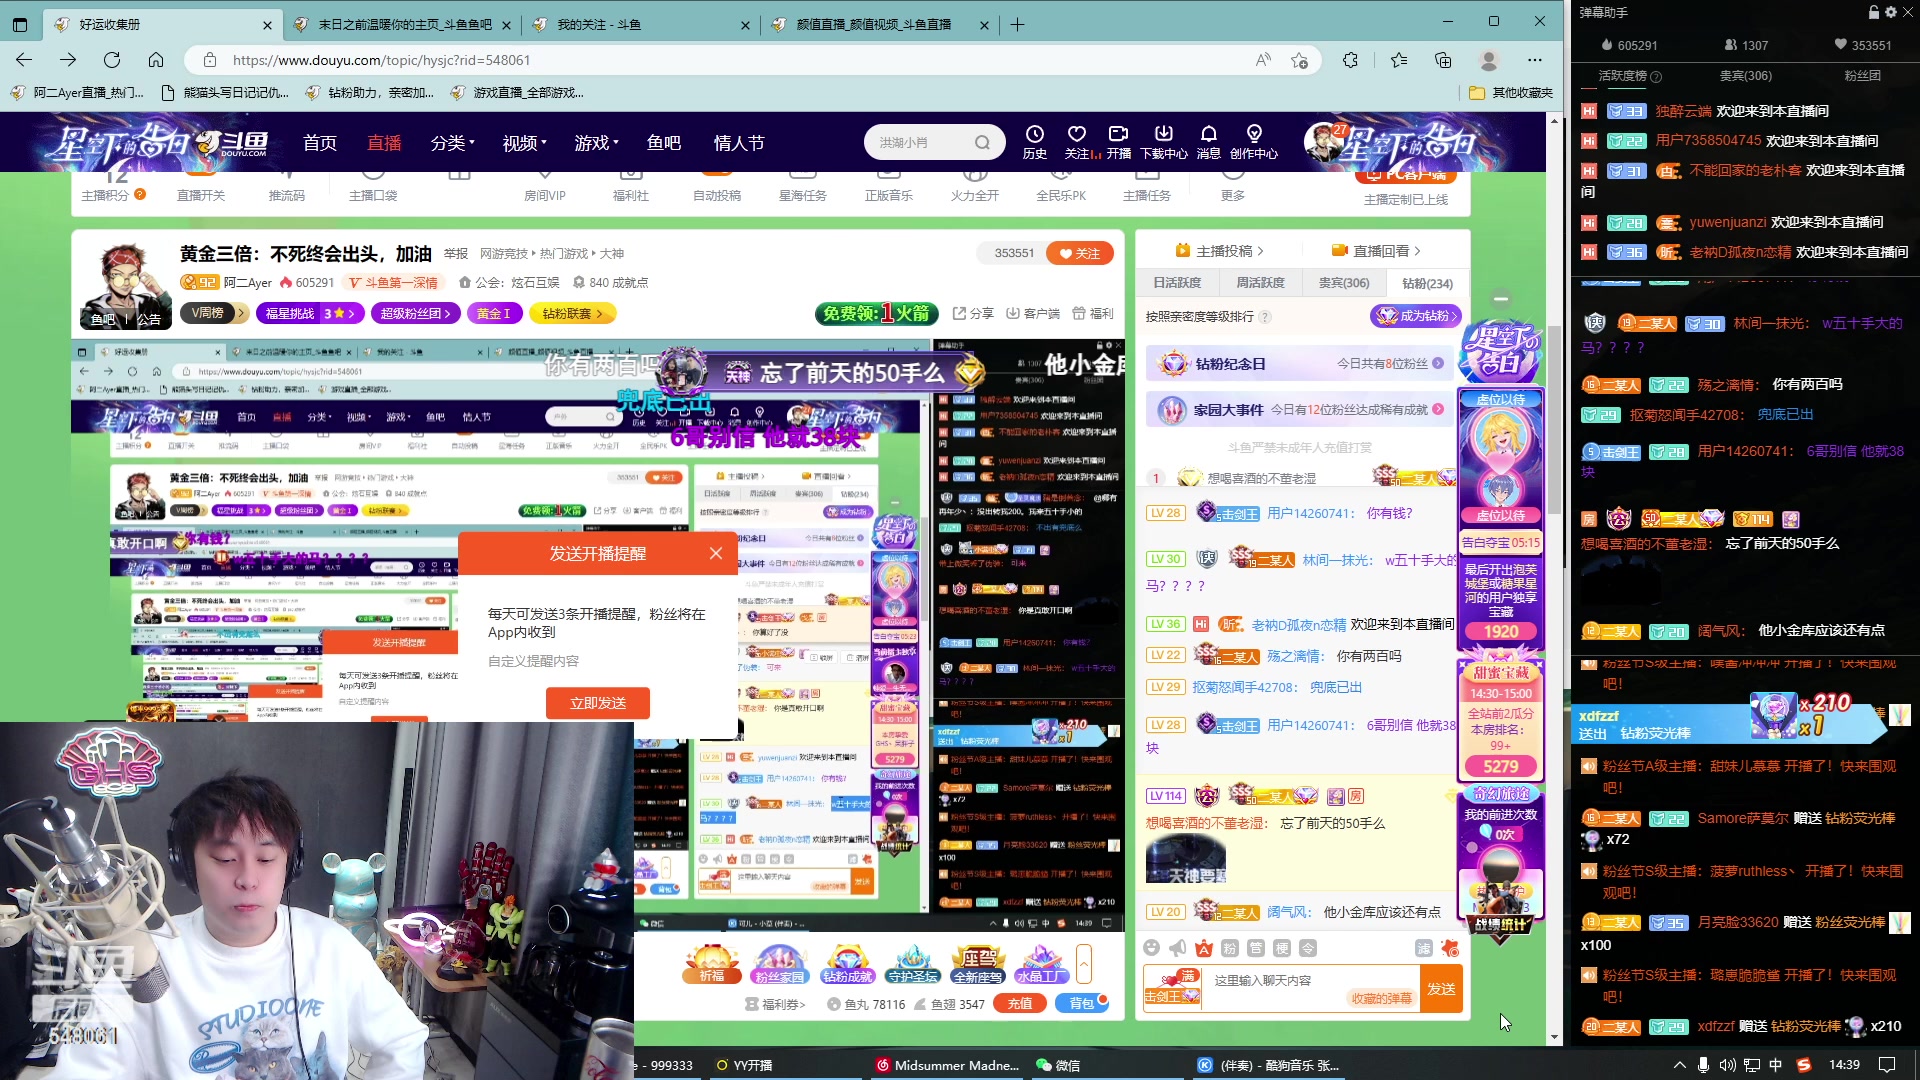Expand 直播回看 chevron
The width and height of the screenshot is (1920, 1080).
point(1417,251)
